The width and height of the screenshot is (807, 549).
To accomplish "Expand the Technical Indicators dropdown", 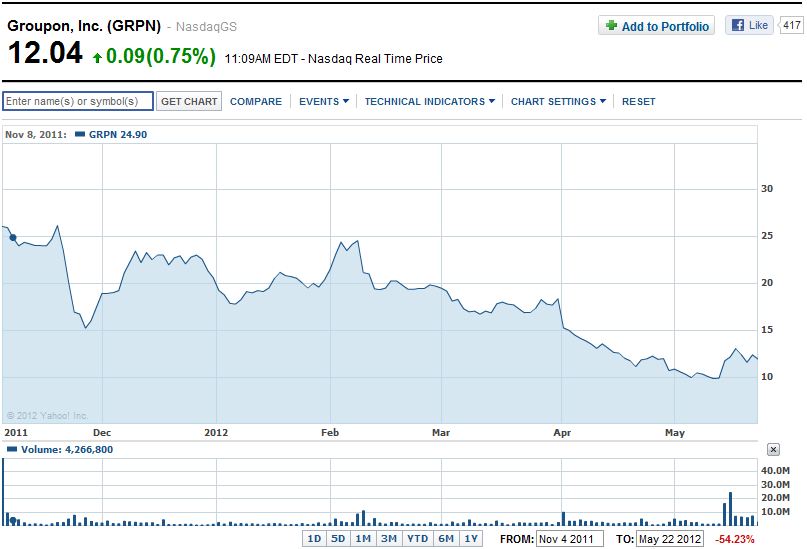I will pos(429,101).
